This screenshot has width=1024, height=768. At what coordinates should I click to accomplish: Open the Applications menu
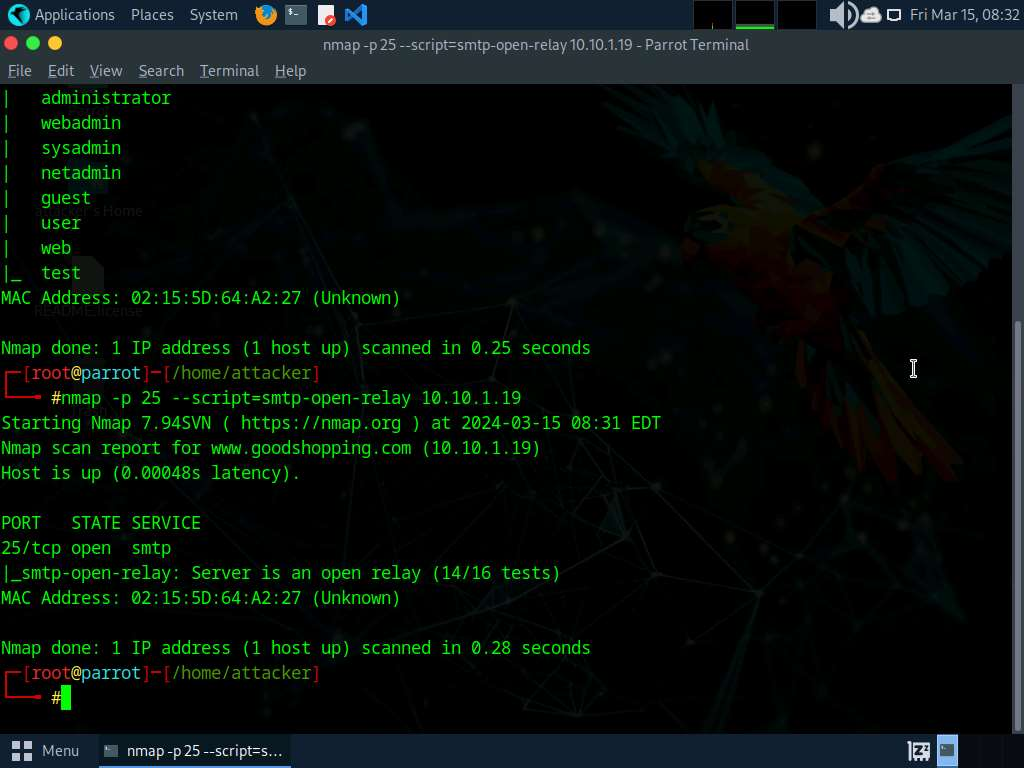pos(74,15)
